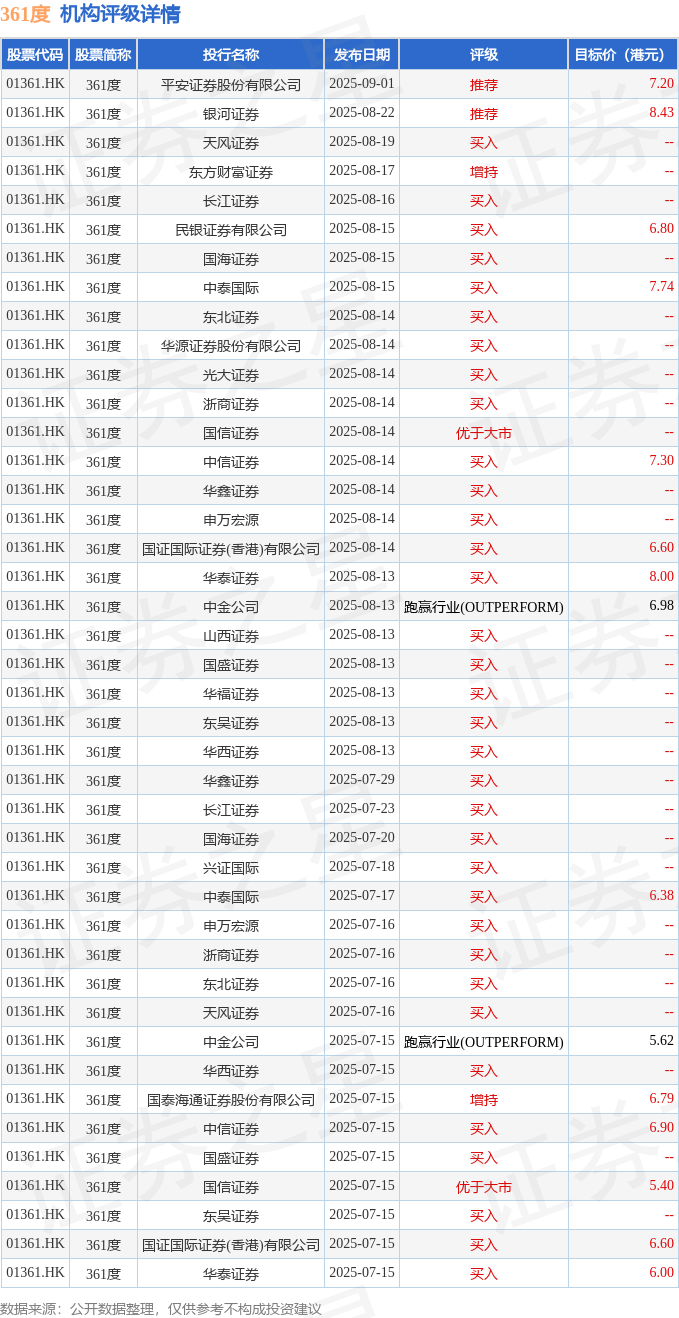Click the 发布日期 column header

[x=362, y=55]
